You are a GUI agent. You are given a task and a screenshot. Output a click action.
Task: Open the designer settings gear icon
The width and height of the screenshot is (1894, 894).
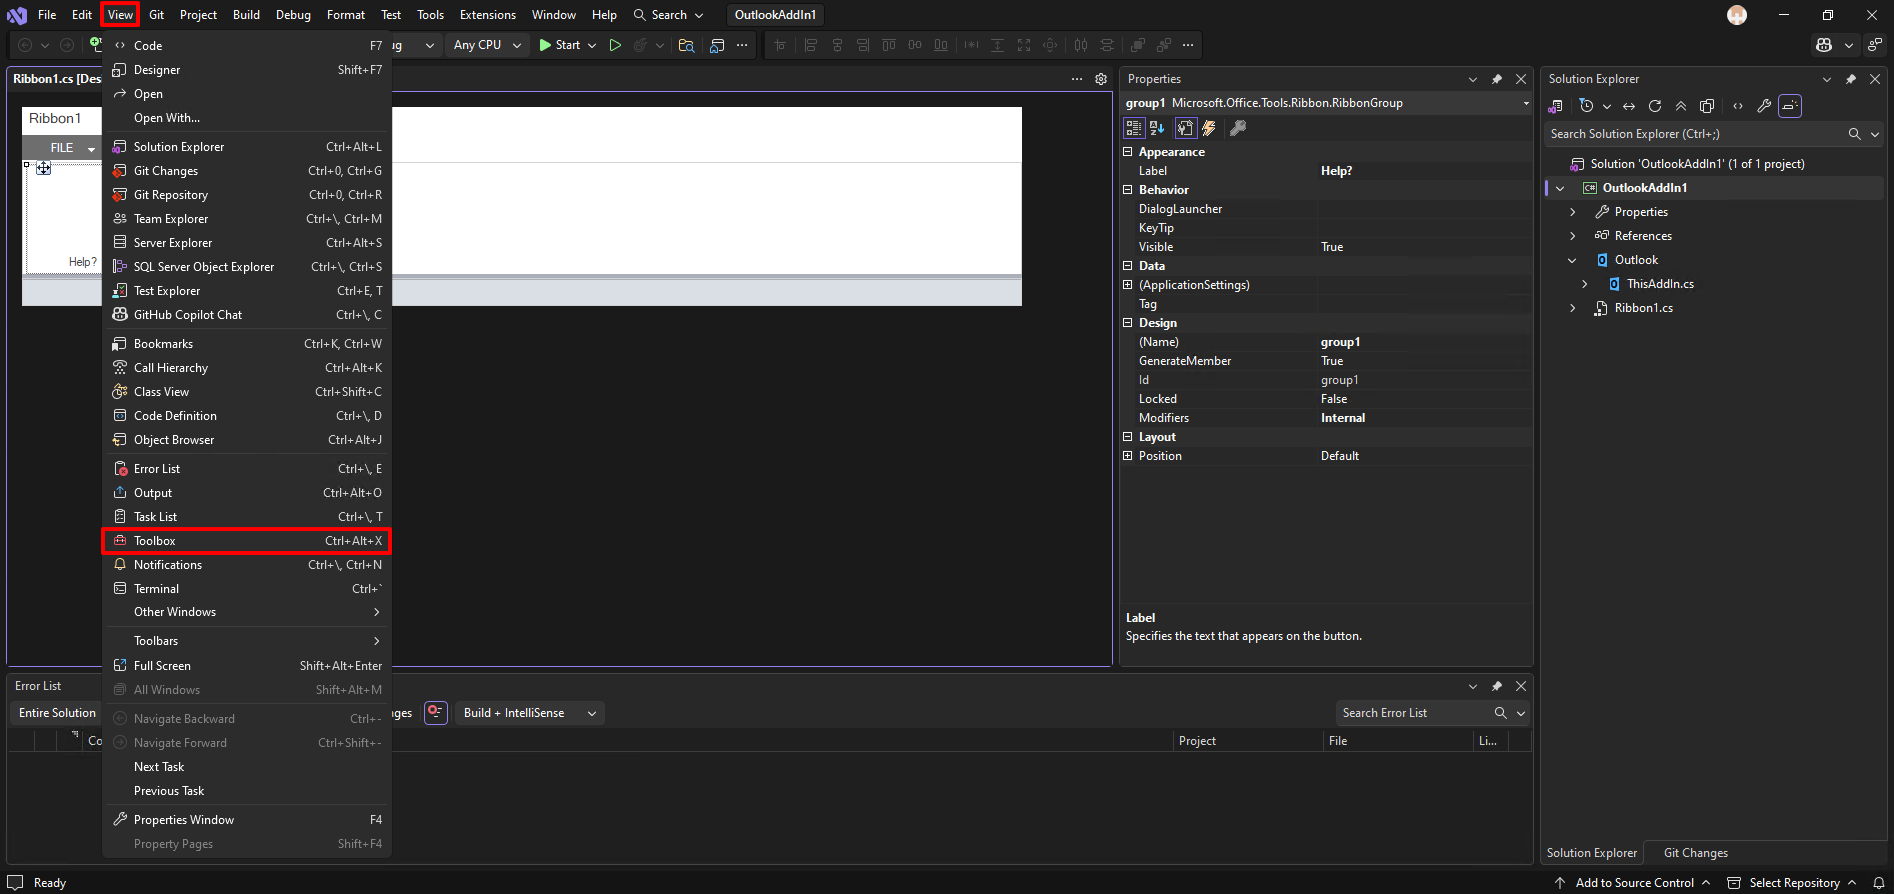coord(1101,79)
